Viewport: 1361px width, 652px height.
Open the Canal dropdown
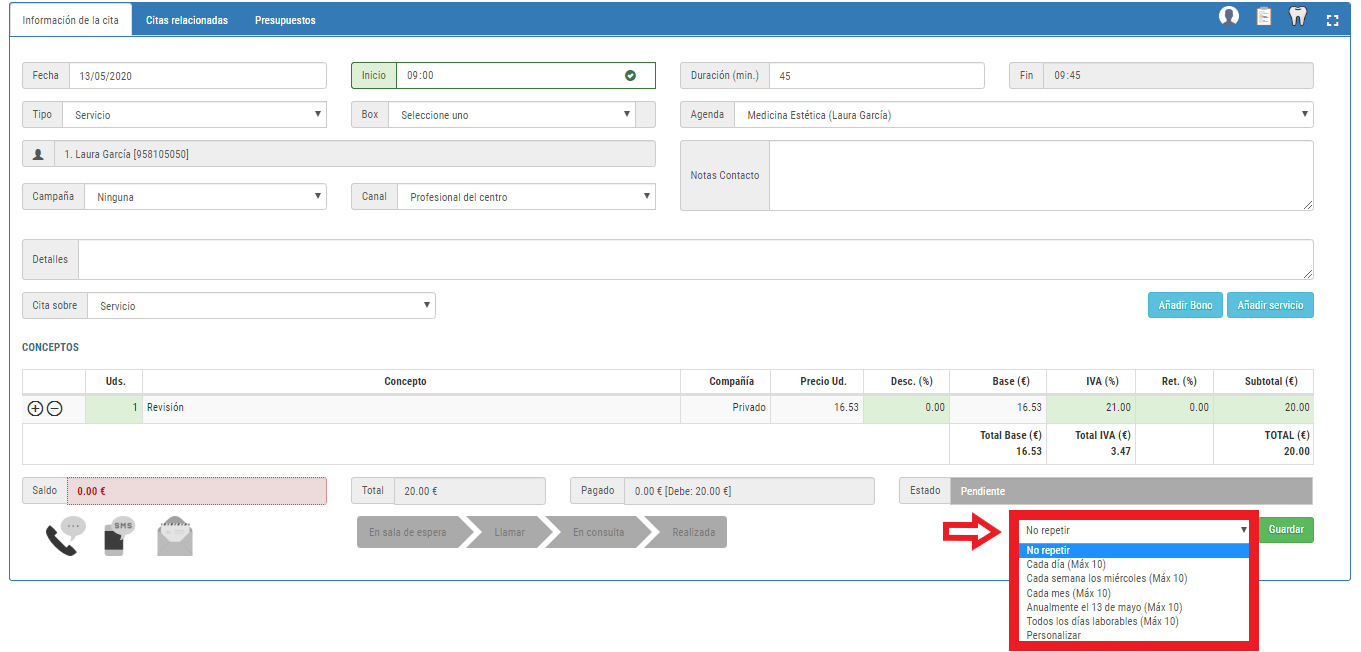(x=526, y=197)
